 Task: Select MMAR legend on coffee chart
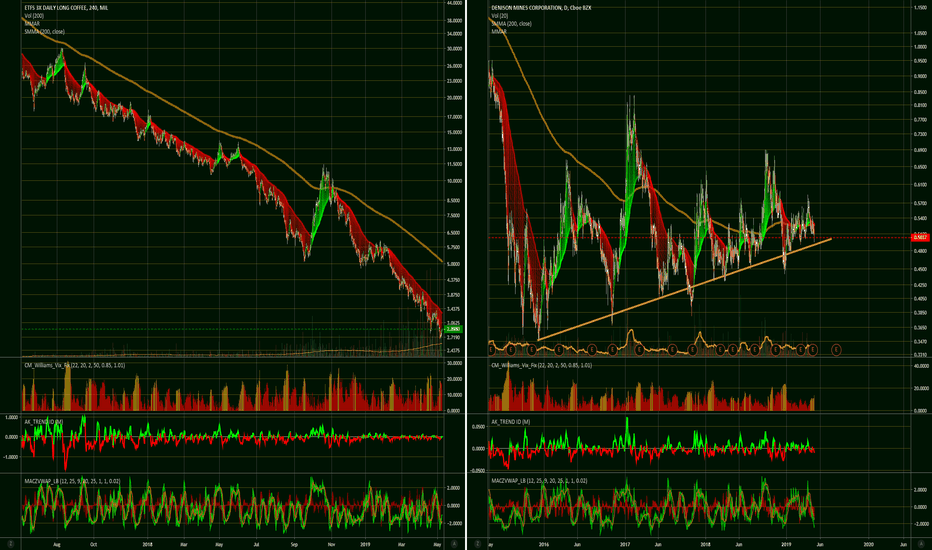tap(32, 24)
